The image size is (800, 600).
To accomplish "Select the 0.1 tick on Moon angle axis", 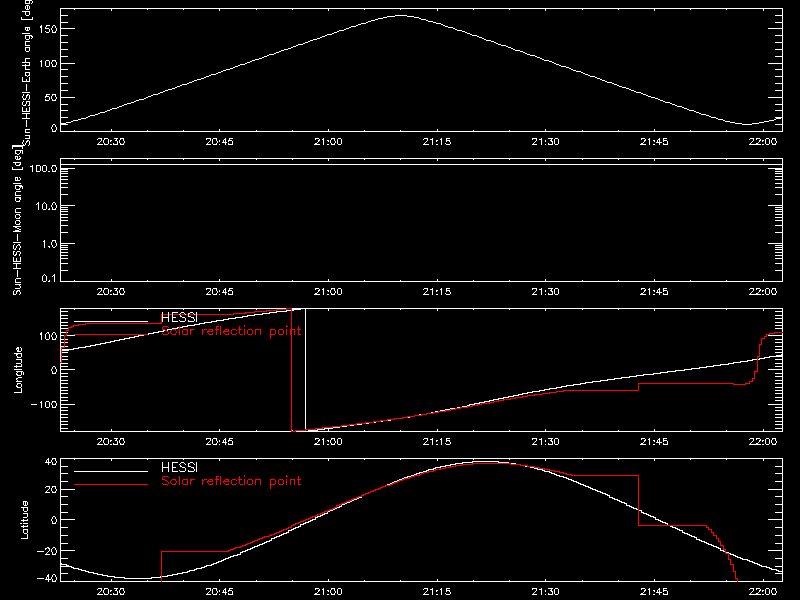I will point(49,278).
